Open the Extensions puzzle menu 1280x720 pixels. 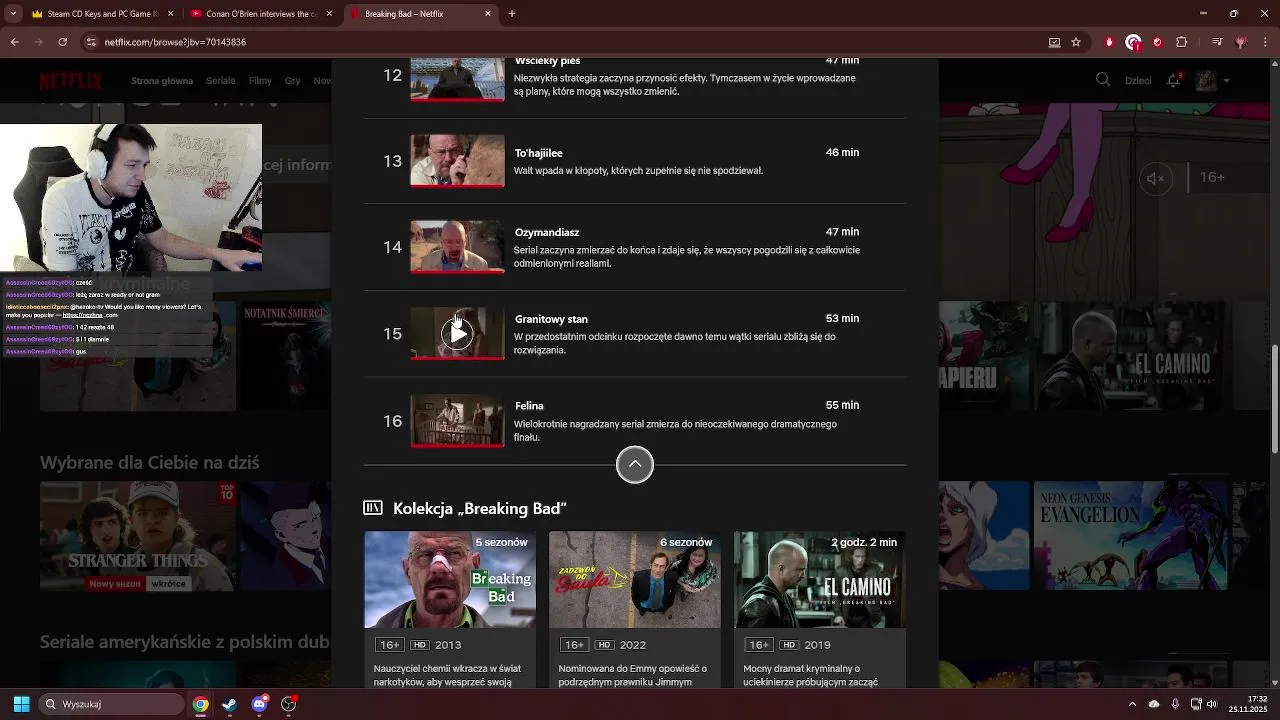[x=1182, y=42]
